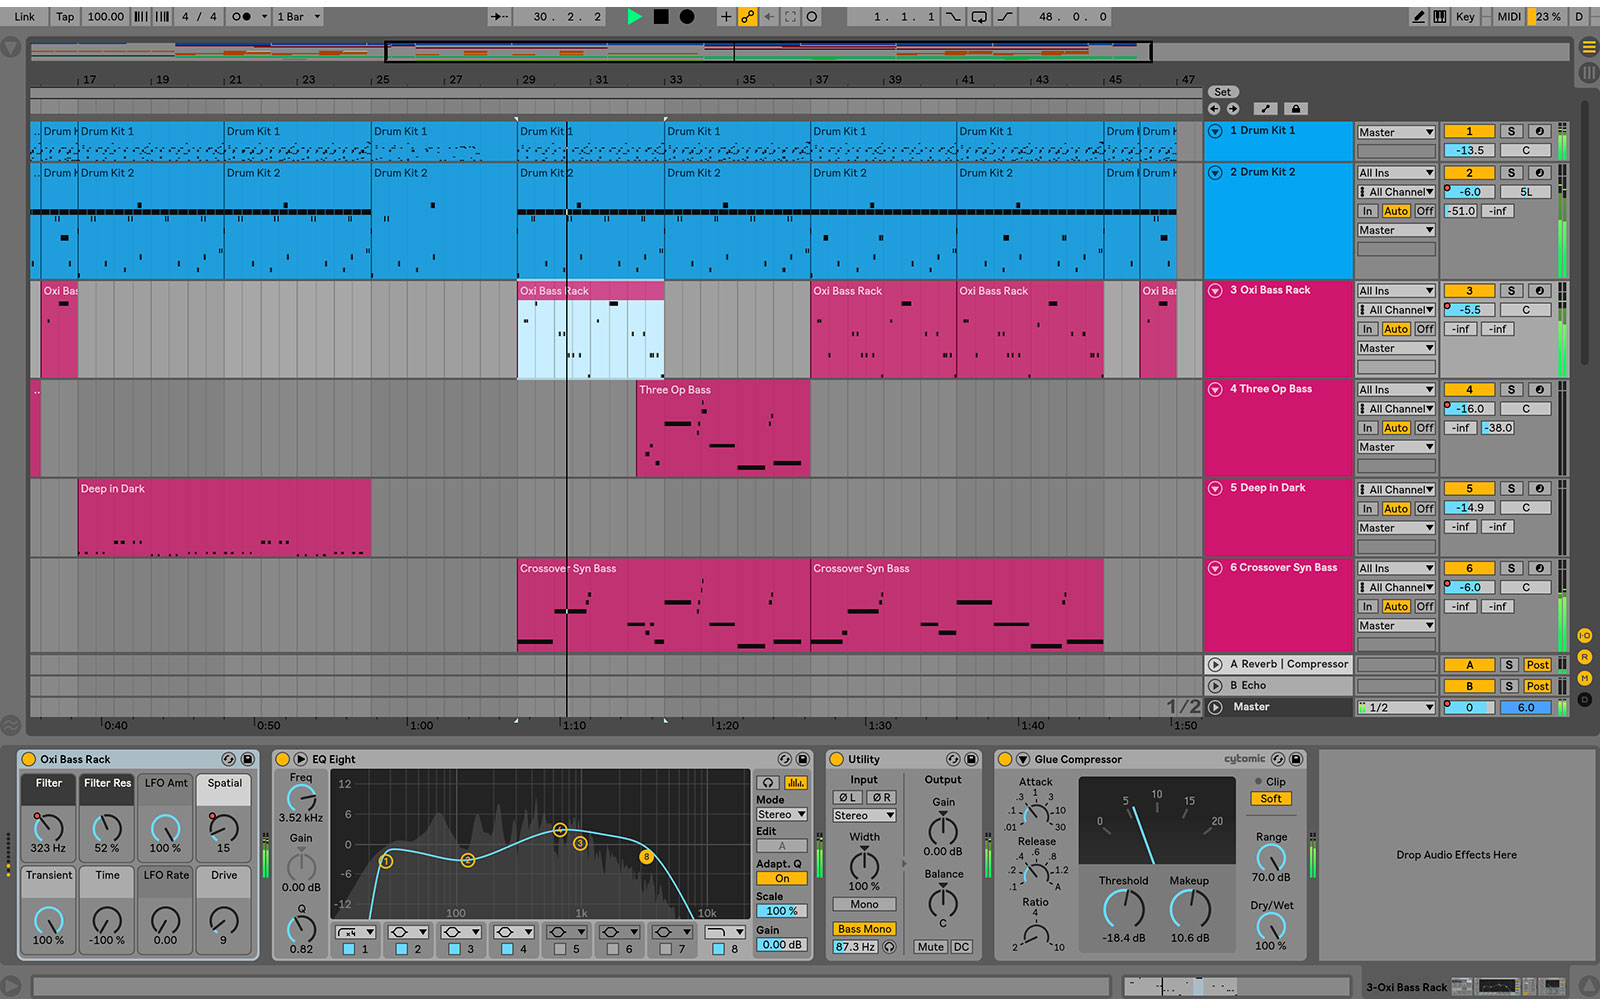Toggle Mixer visibility M button

[1585, 678]
